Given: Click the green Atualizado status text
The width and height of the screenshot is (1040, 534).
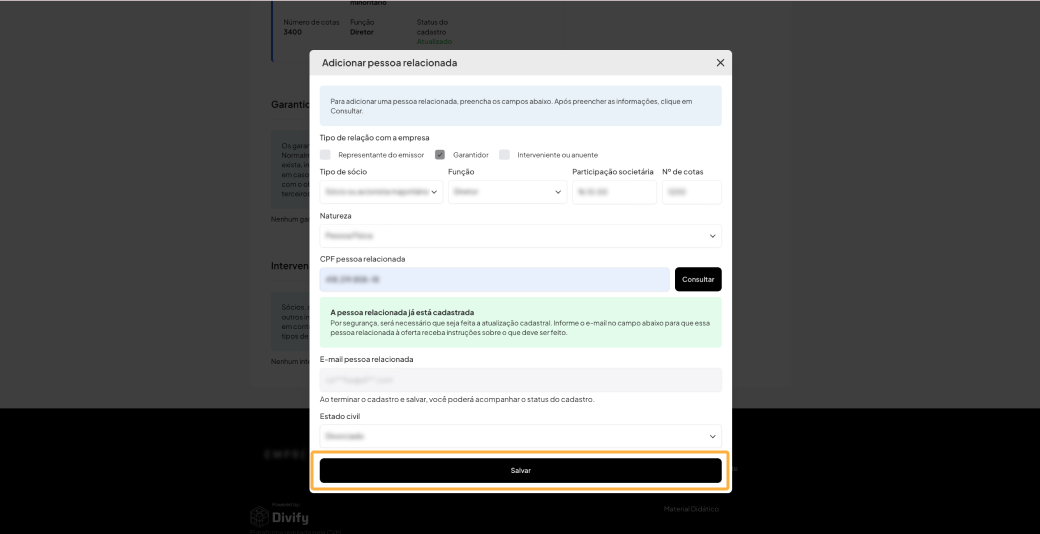Looking at the screenshot, I should 434,41.
